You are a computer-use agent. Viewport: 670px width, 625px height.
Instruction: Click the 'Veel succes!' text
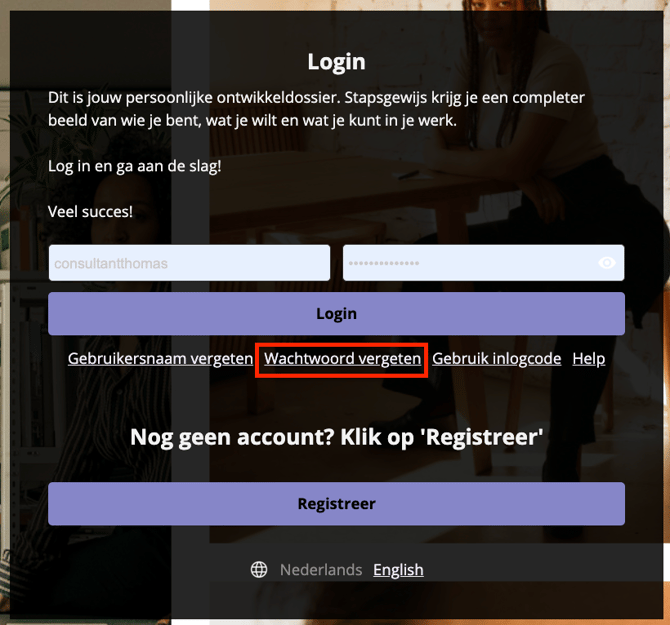tap(90, 211)
